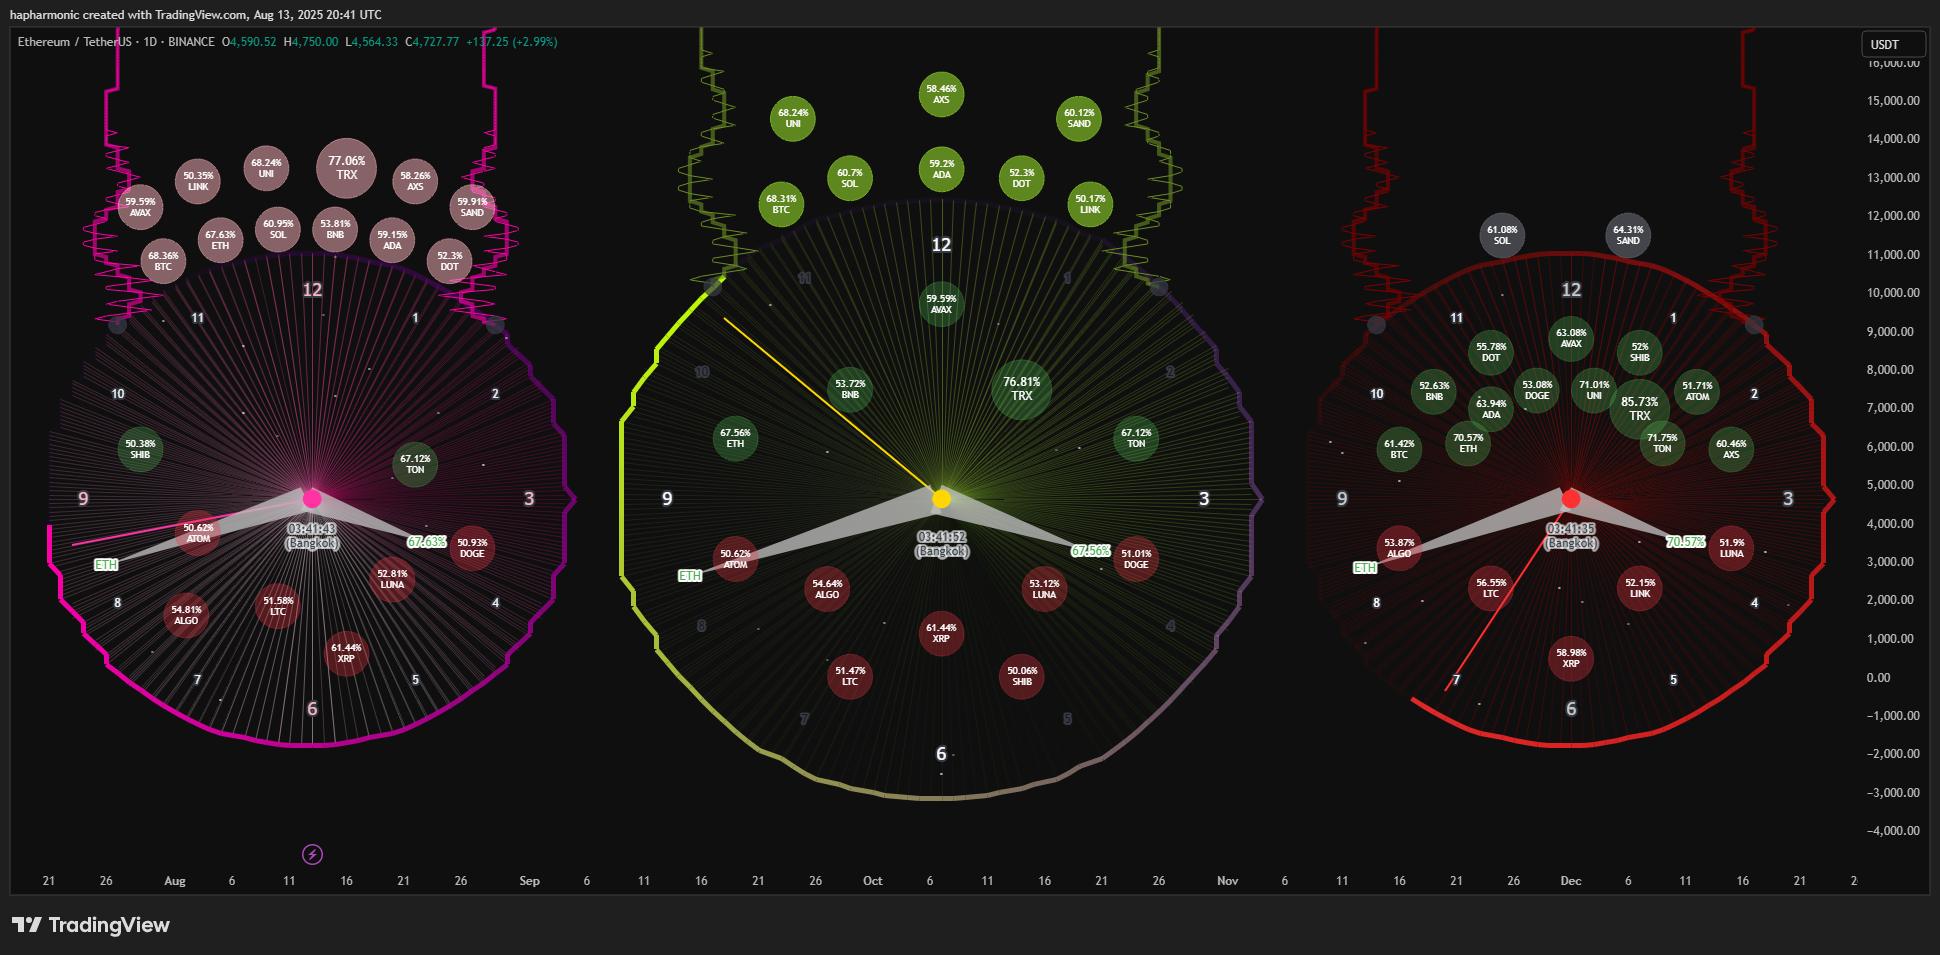This screenshot has width=1940, height=955.
Task: Click the 61.42% BTC bubble
Action: (1399, 449)
